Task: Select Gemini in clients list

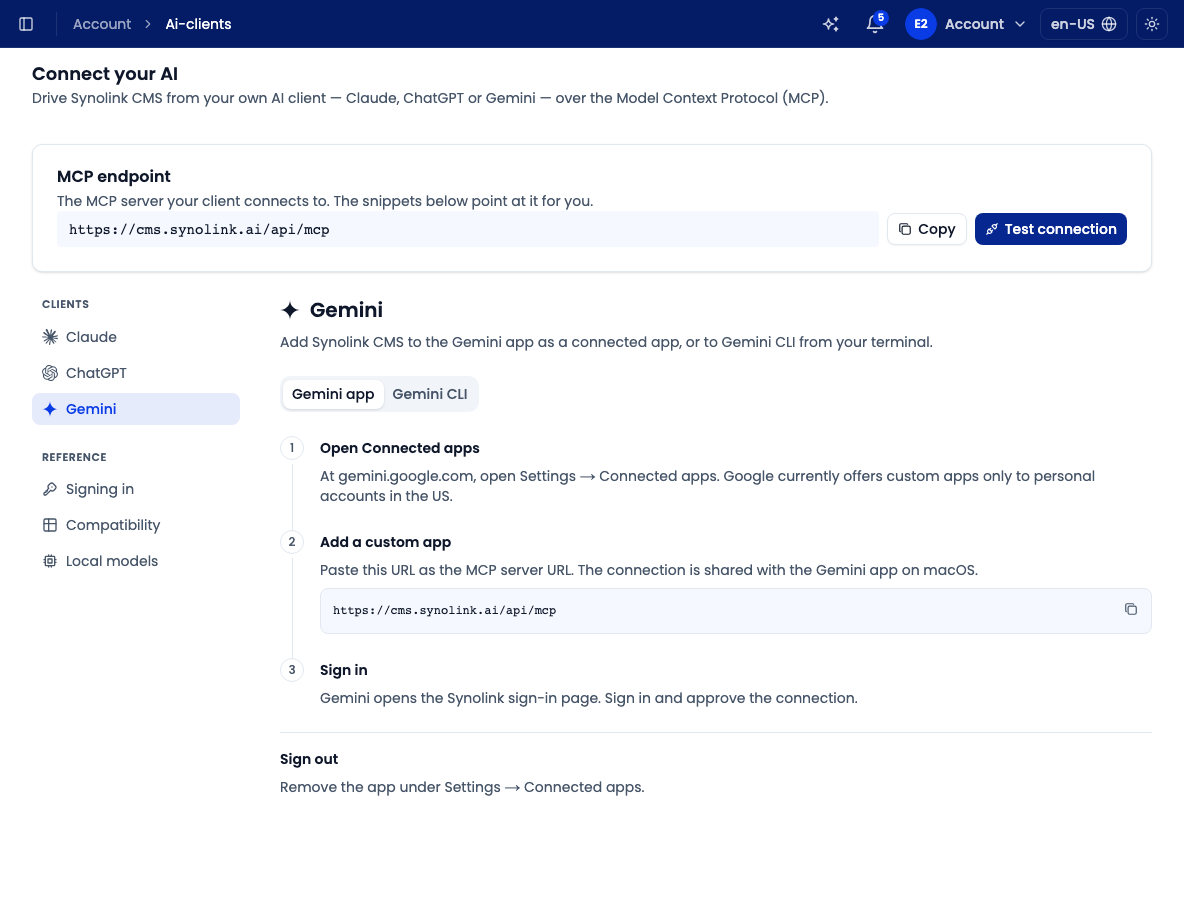Action: point(136,408)
